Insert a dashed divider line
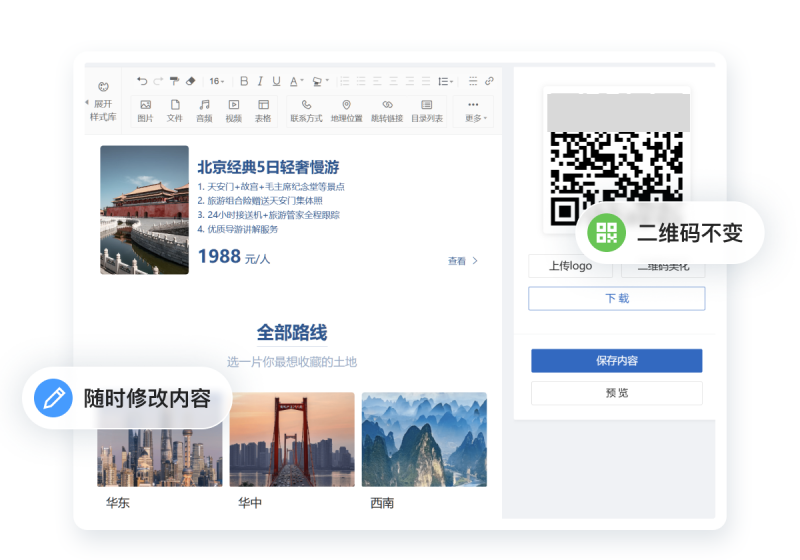 pyautogui.click(x=473, y=81)
